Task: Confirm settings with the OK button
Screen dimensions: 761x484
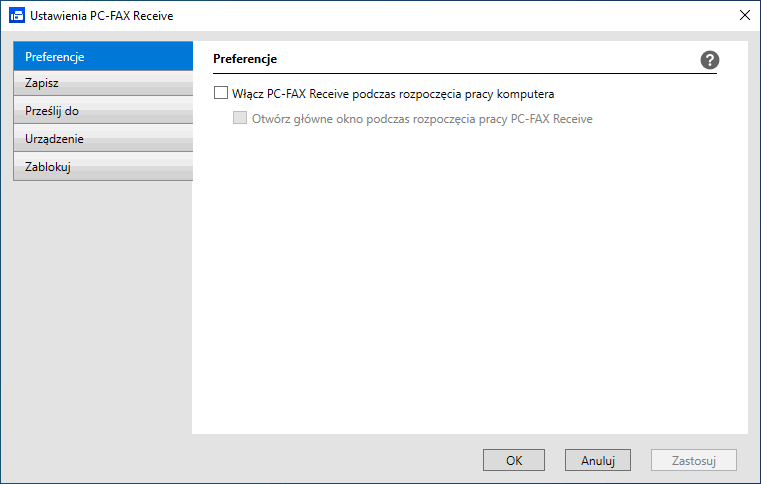Action: pos(514,461)
